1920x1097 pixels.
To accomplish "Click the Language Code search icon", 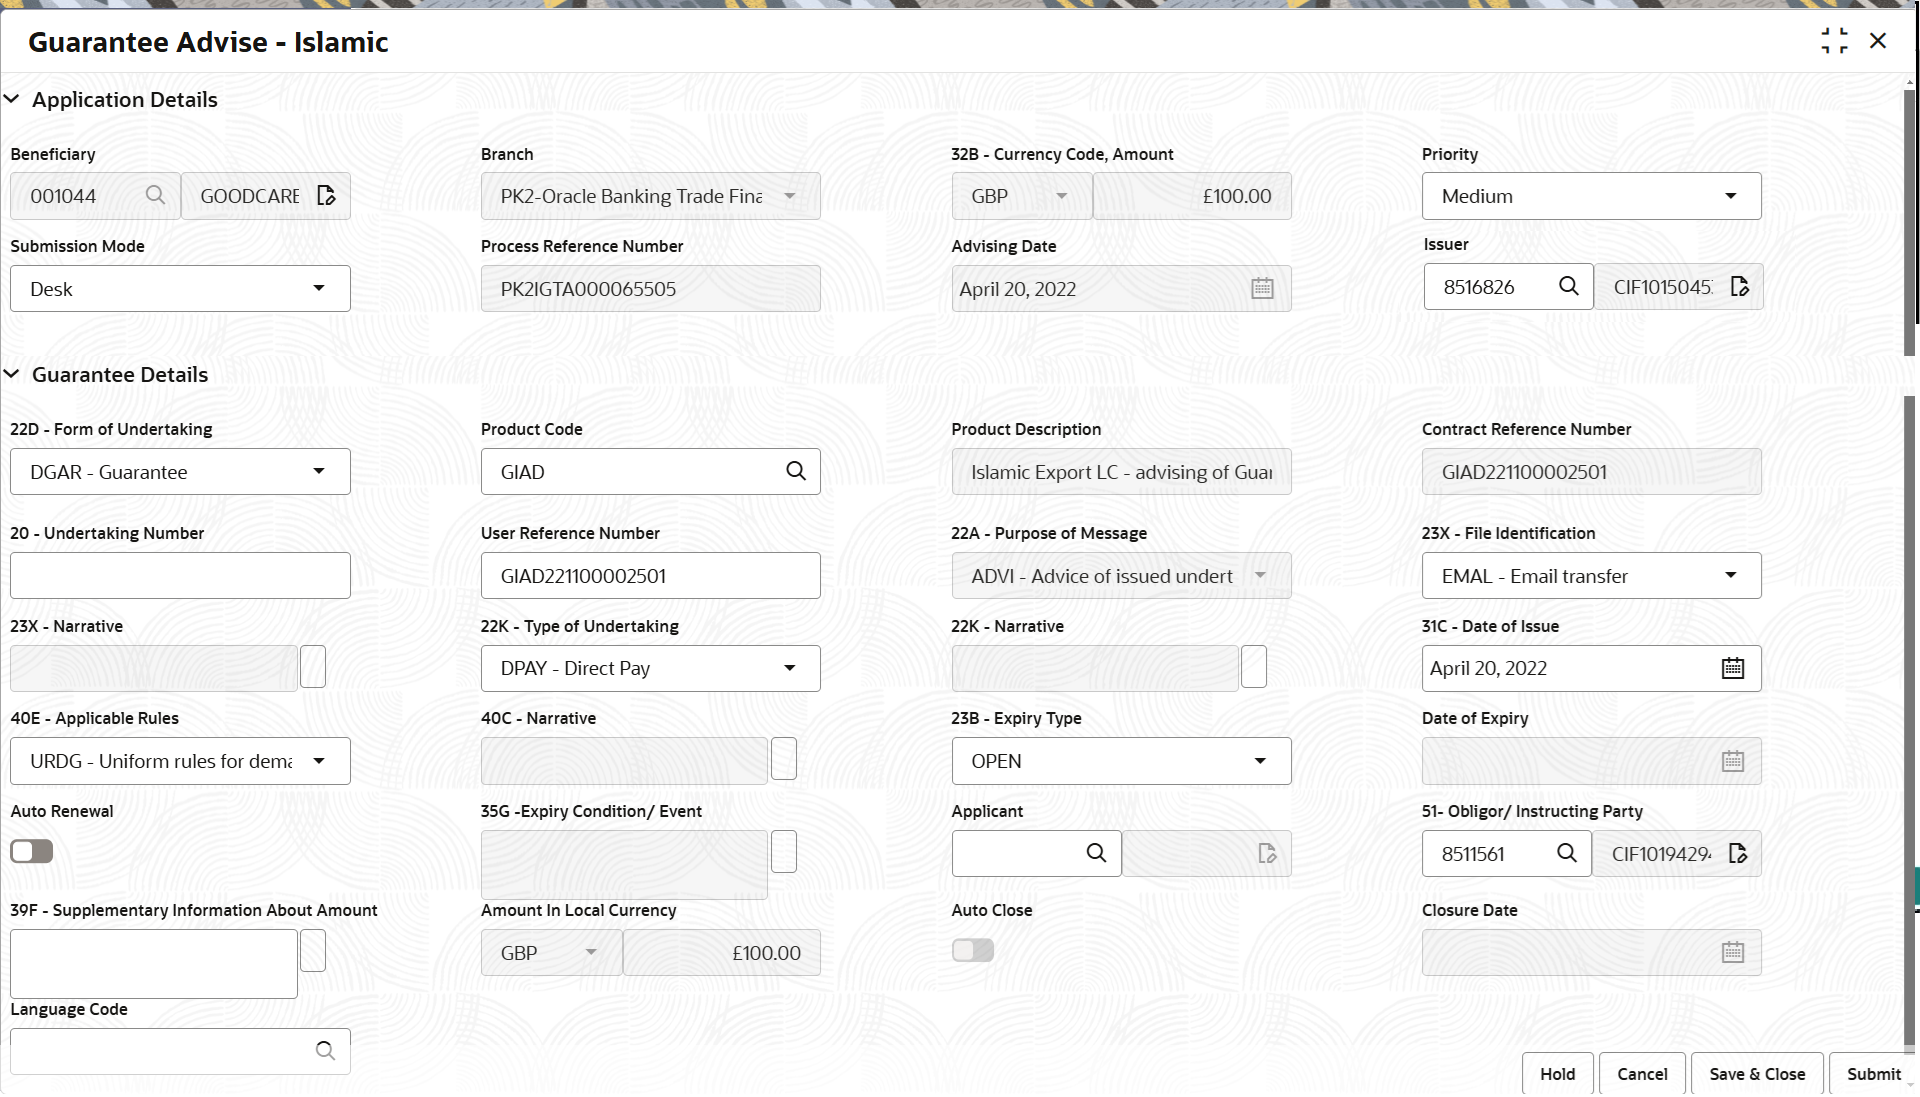I will click(325, 1051).
